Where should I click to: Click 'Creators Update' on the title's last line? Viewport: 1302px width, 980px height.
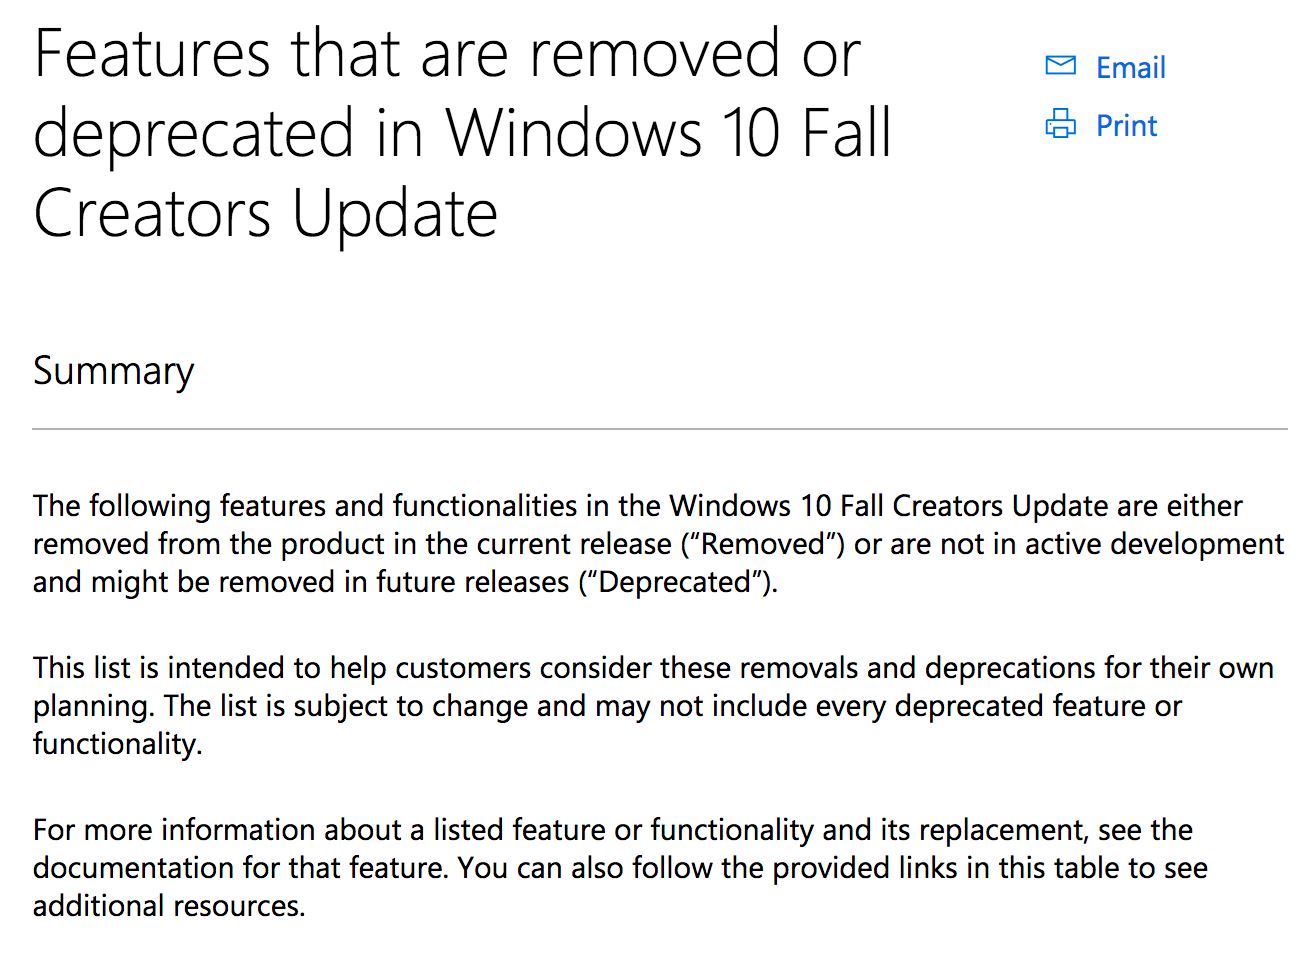[265, 214]
